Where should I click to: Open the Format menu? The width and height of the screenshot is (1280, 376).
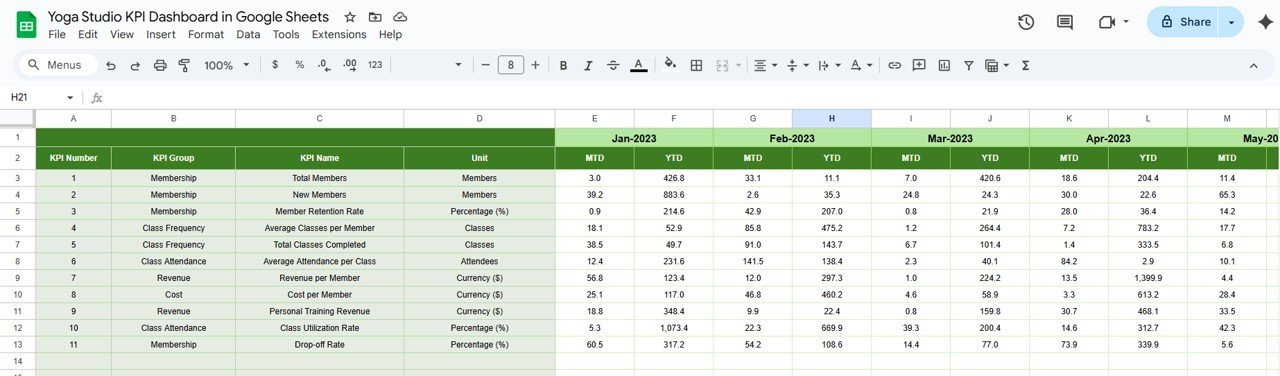[x=206, y=34]
